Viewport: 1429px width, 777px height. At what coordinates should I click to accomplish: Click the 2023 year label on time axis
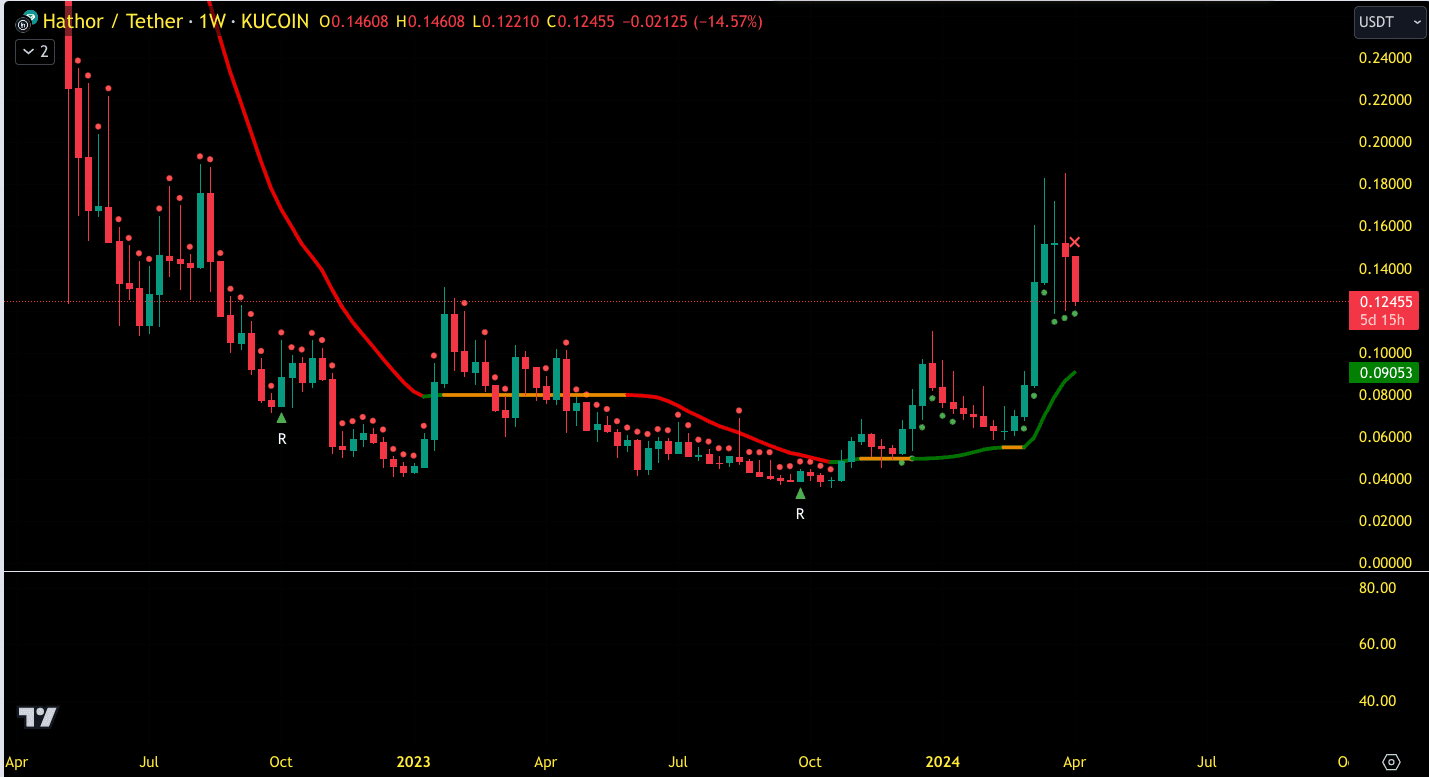tap(413, 762)
